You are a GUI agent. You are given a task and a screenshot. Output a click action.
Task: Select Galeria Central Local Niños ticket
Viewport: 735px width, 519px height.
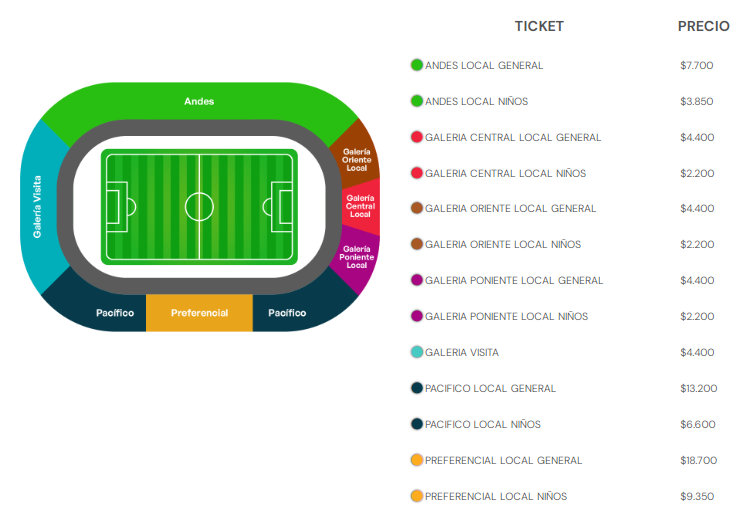(505, 173)
